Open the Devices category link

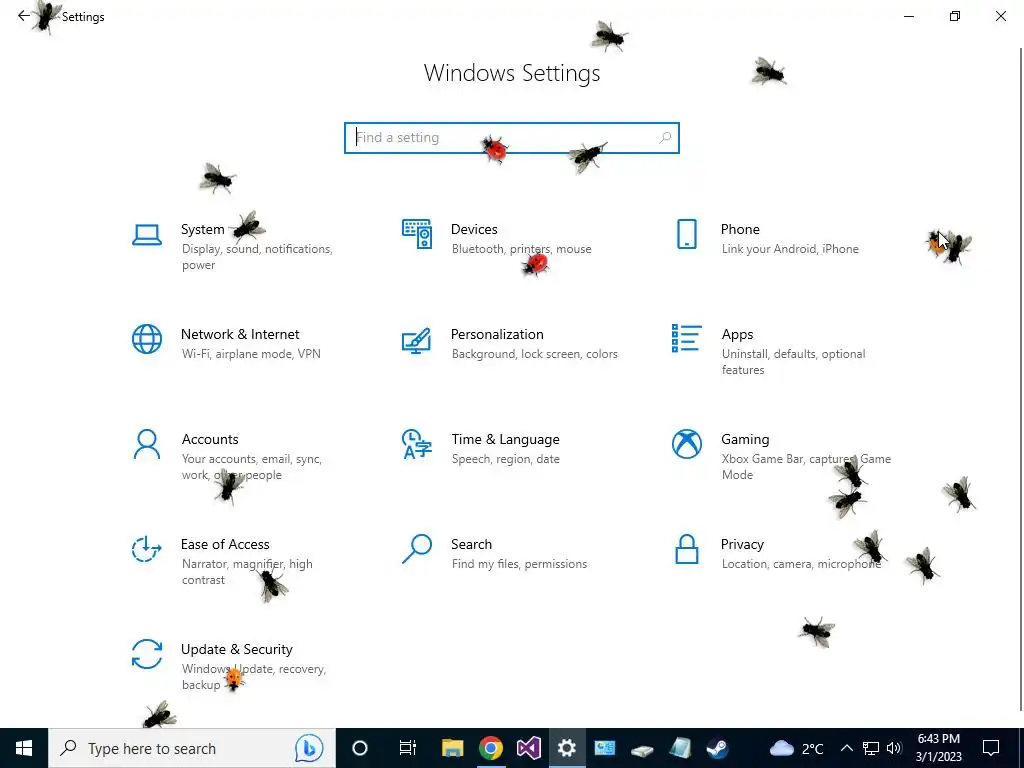point(474,229)
